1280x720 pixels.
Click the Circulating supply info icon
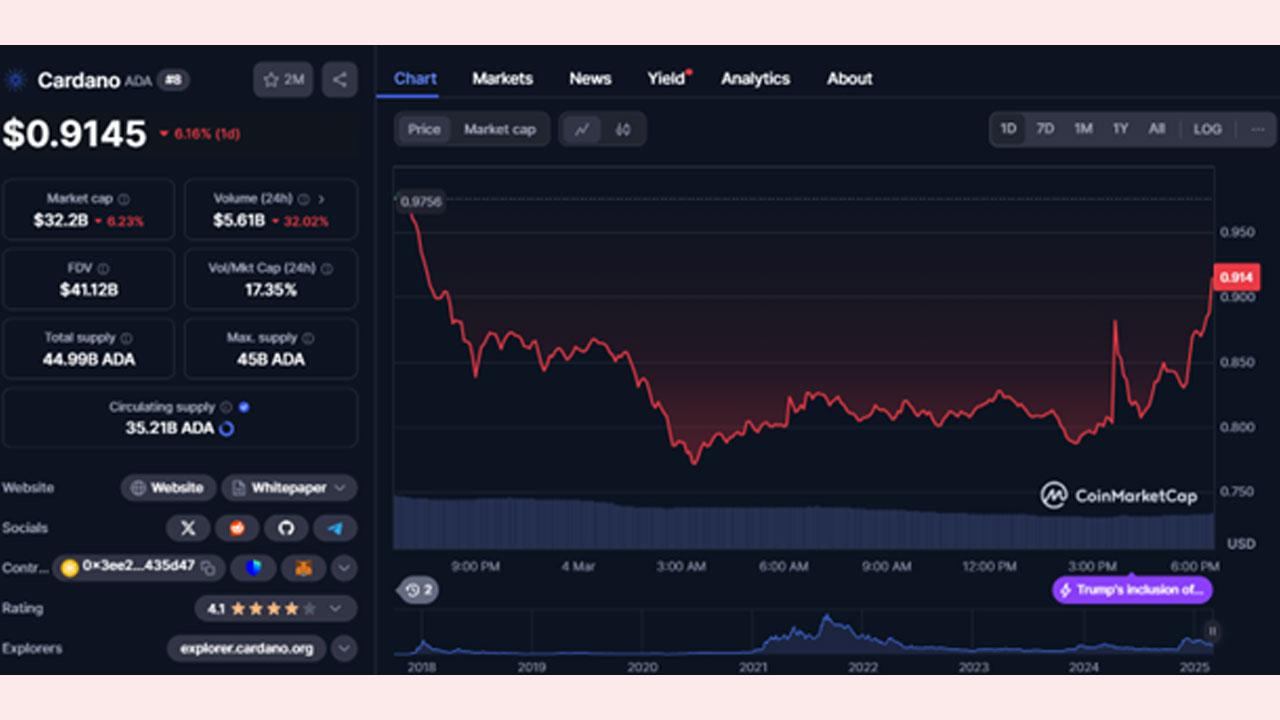point(226,407)
